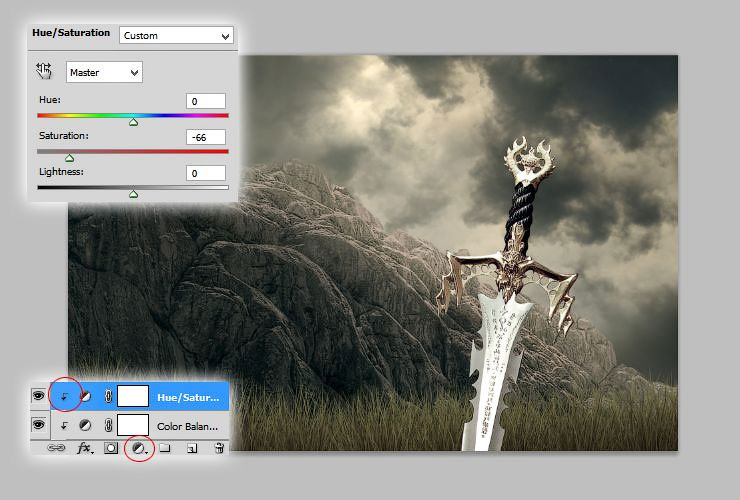Click the Lightness value field
Viewport: 740px width, 500px height.
[x=206, y=173]
